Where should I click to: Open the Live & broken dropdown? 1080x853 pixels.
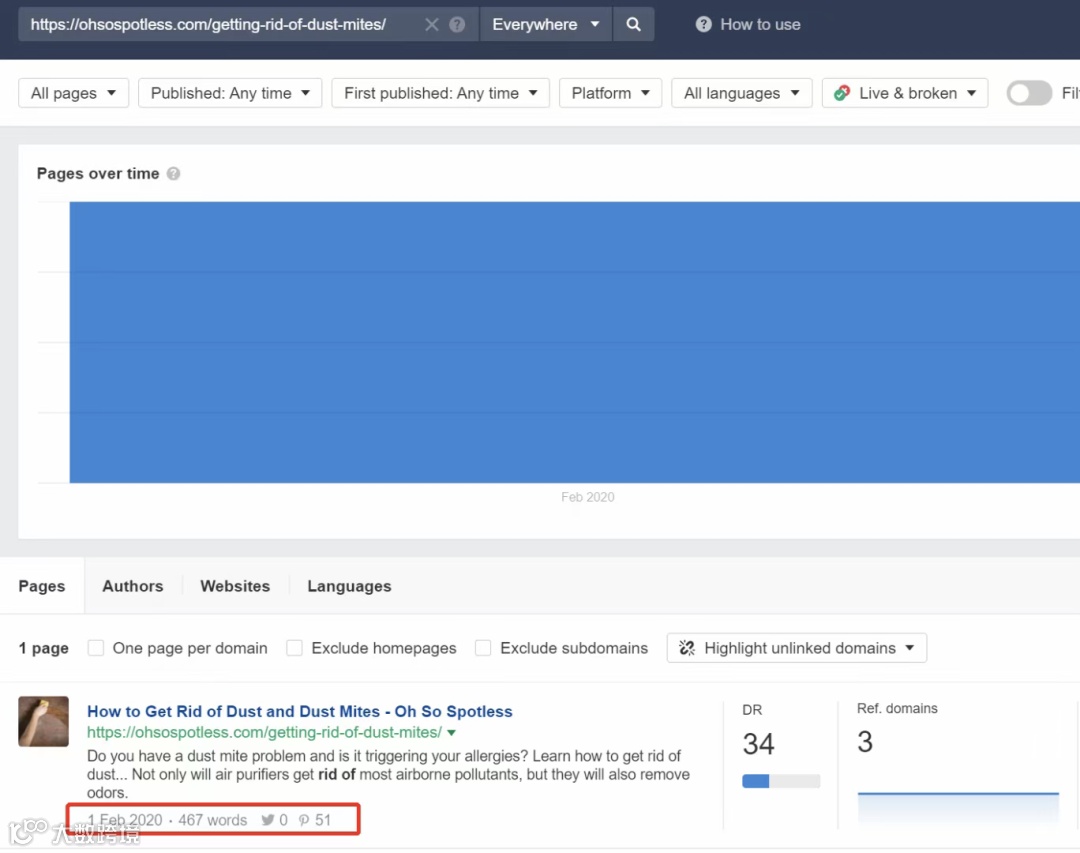[x=904, y=93]
